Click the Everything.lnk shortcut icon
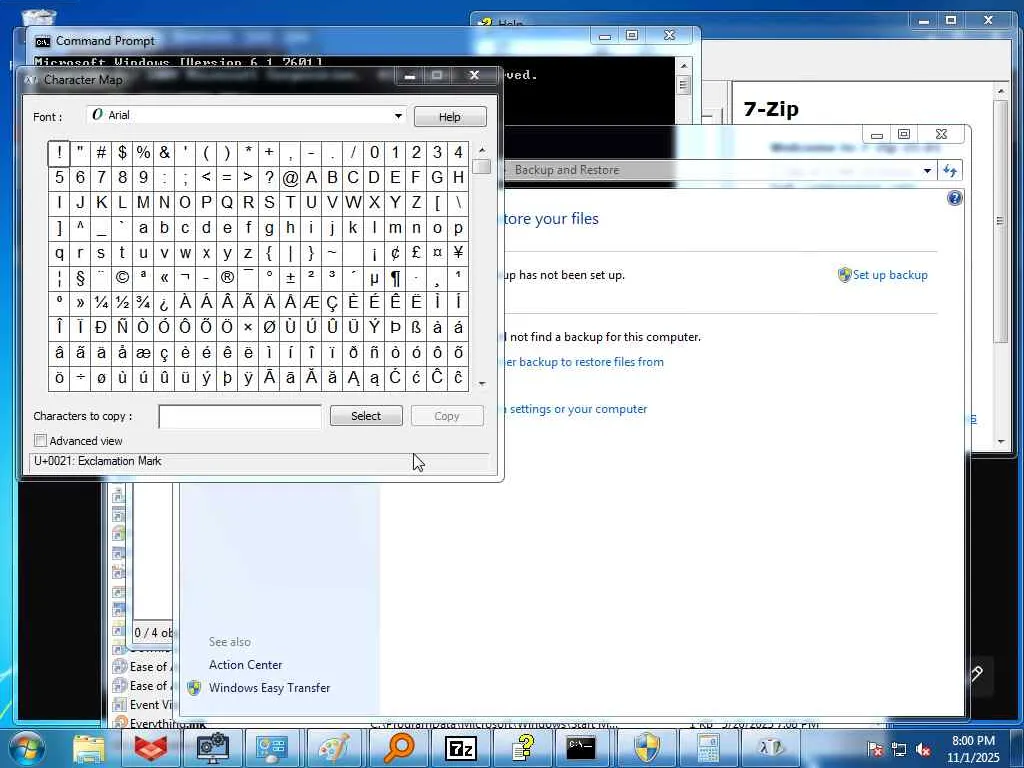The width and height of the screenshot is (1024, 768). click(120, 723)
